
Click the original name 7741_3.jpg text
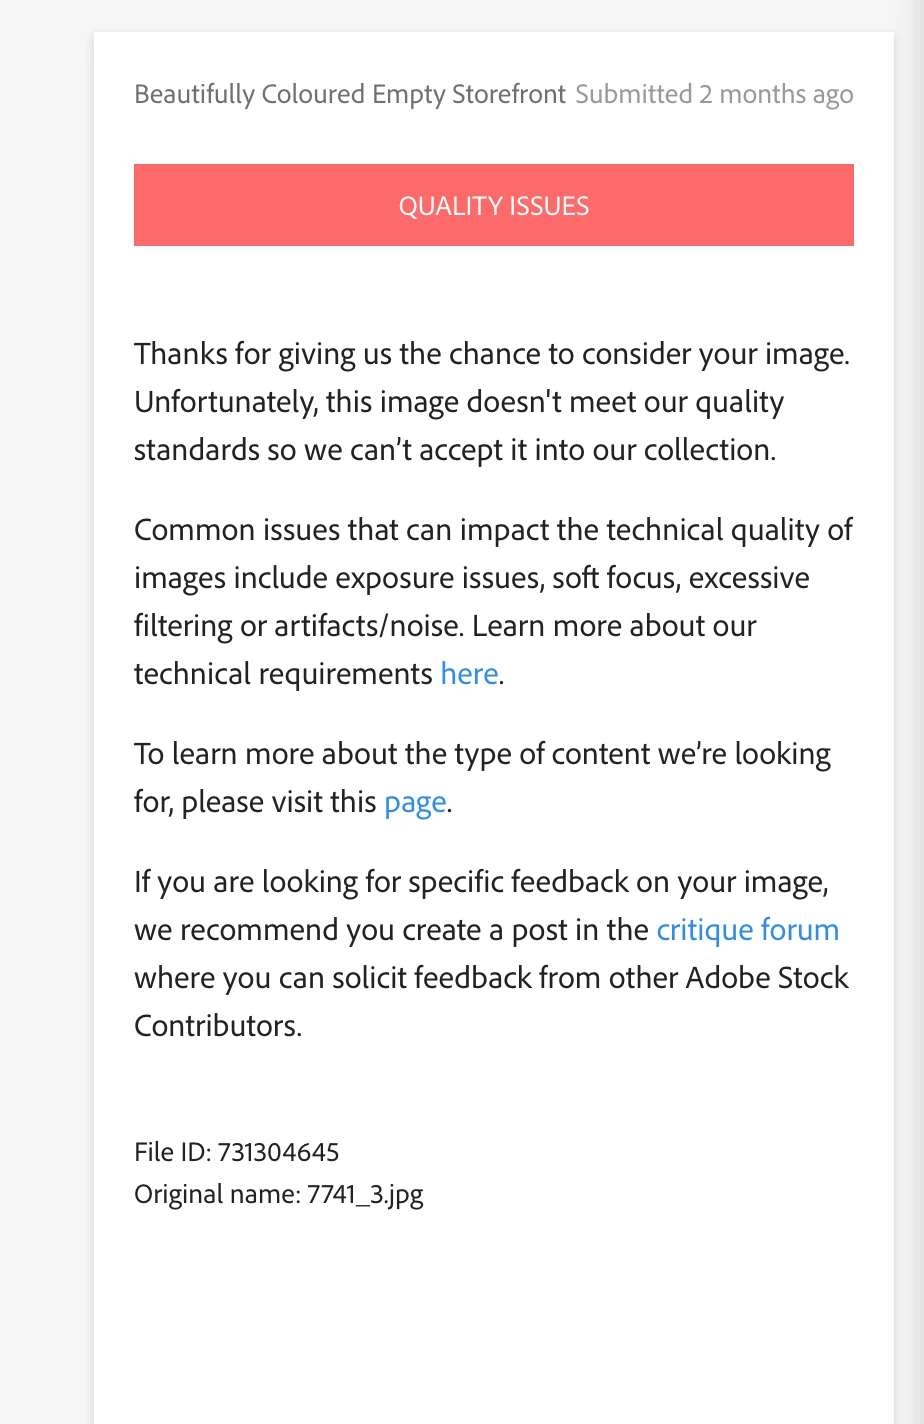pos(279,1194)
